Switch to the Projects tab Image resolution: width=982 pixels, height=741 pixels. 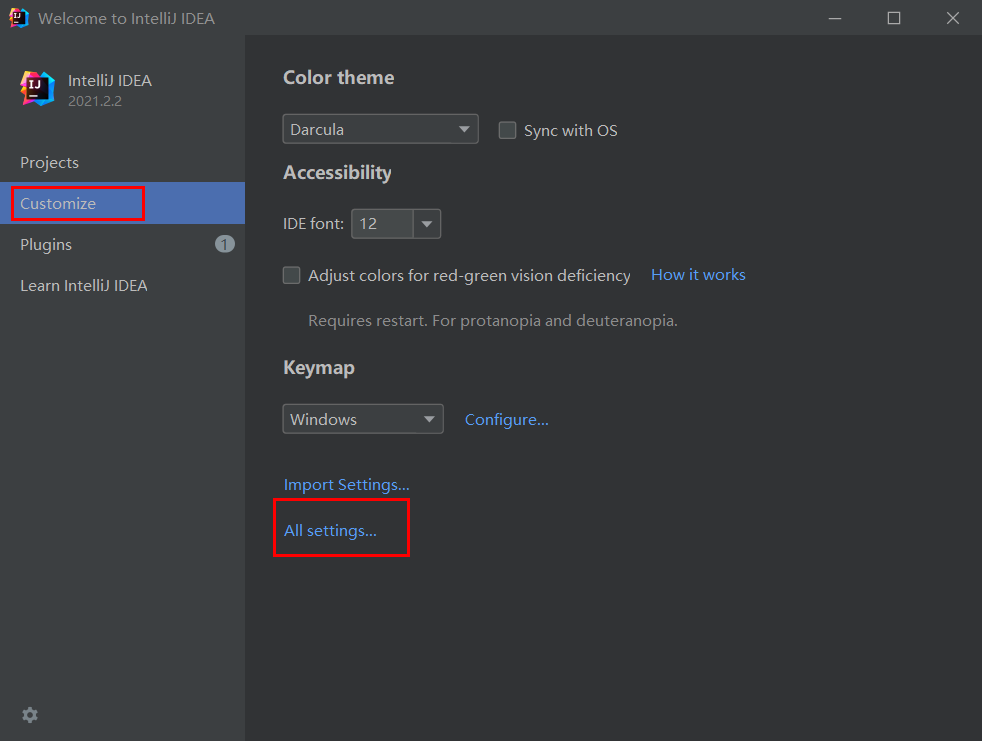coord(50,162)
